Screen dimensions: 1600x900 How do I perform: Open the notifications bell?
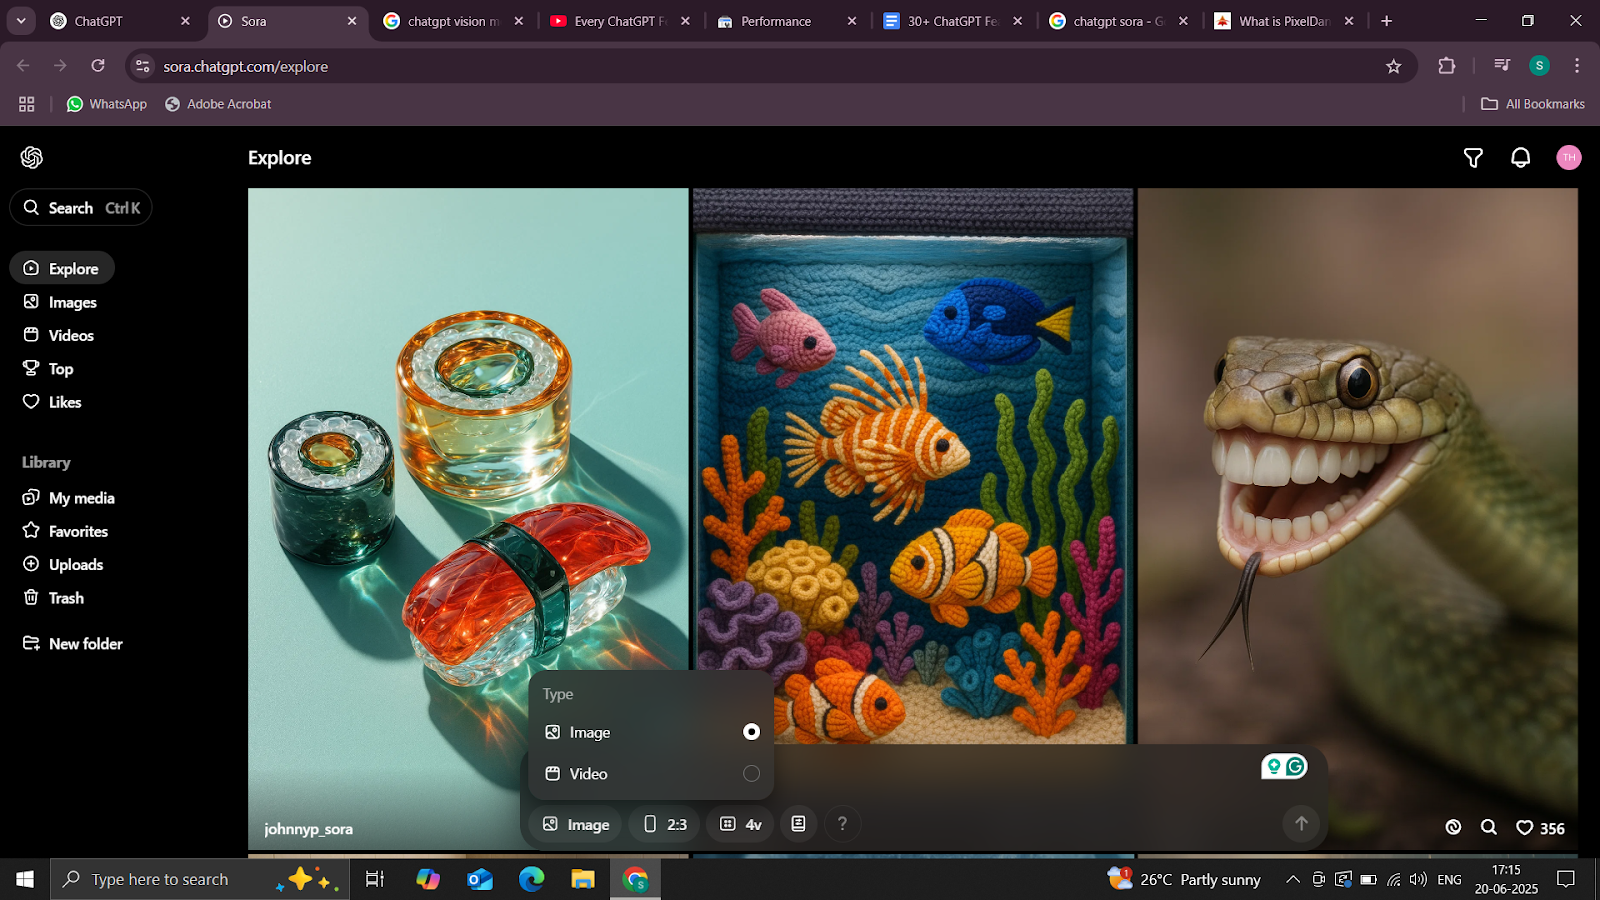point(1520,158)
